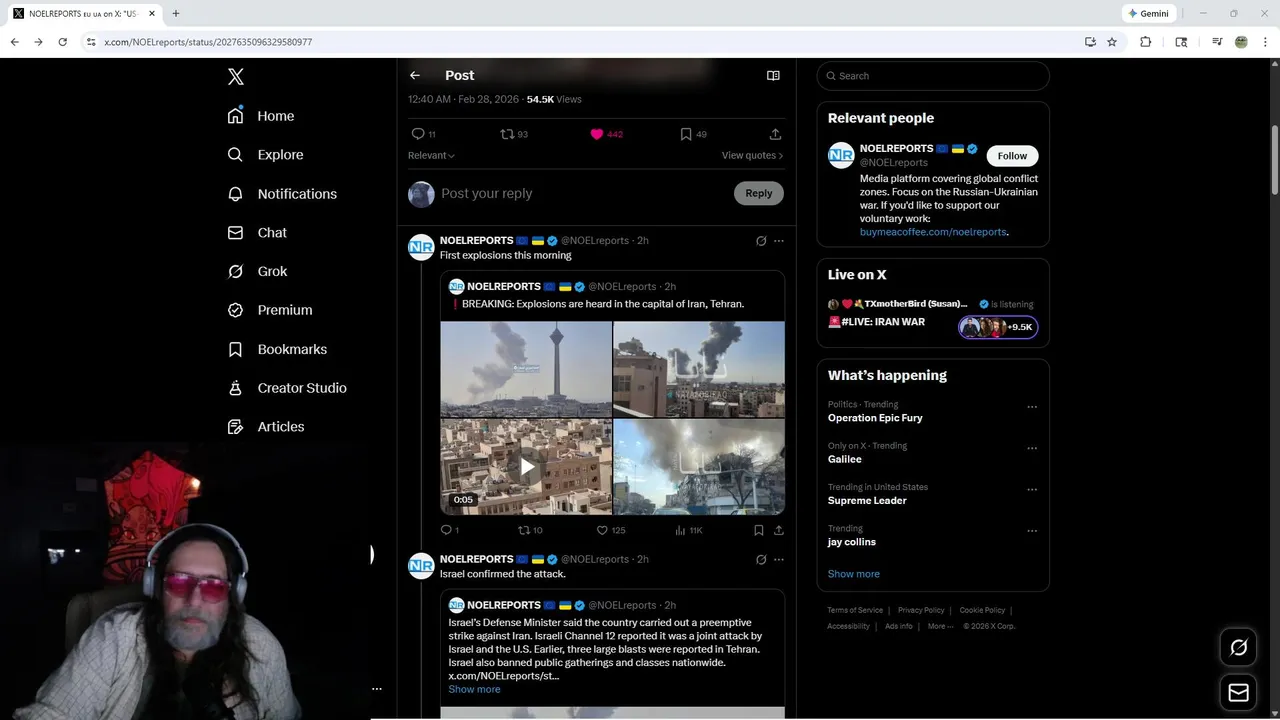Click share icon on main post
The height and width of the screenshot is (720, 1280).
click(775, 134)
